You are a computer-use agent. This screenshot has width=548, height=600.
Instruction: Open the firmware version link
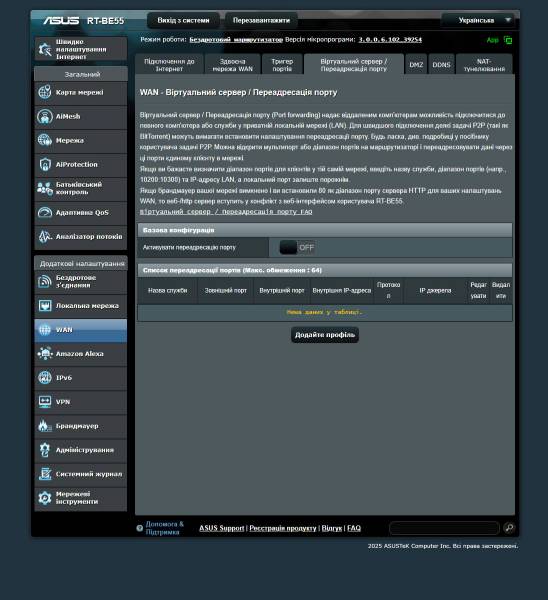click(x=390, y=39)
